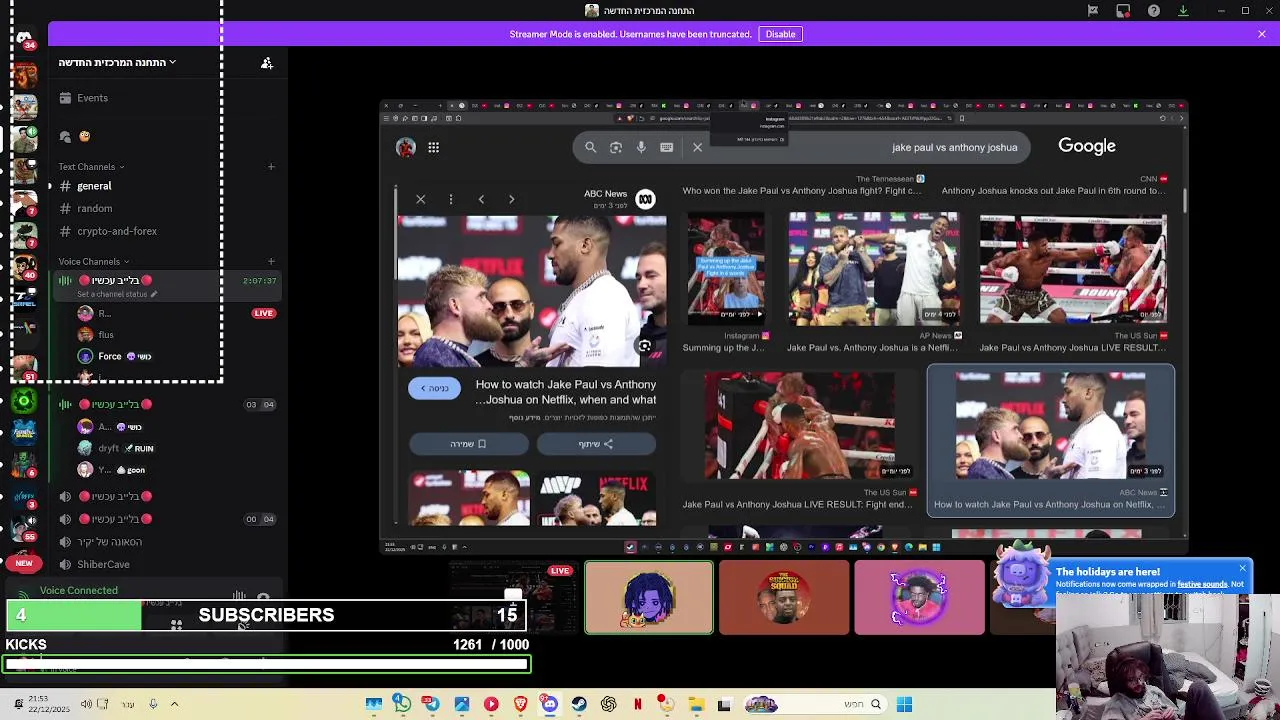Click the ABC News source logo
1280x720 pixels.
(645, 199)
